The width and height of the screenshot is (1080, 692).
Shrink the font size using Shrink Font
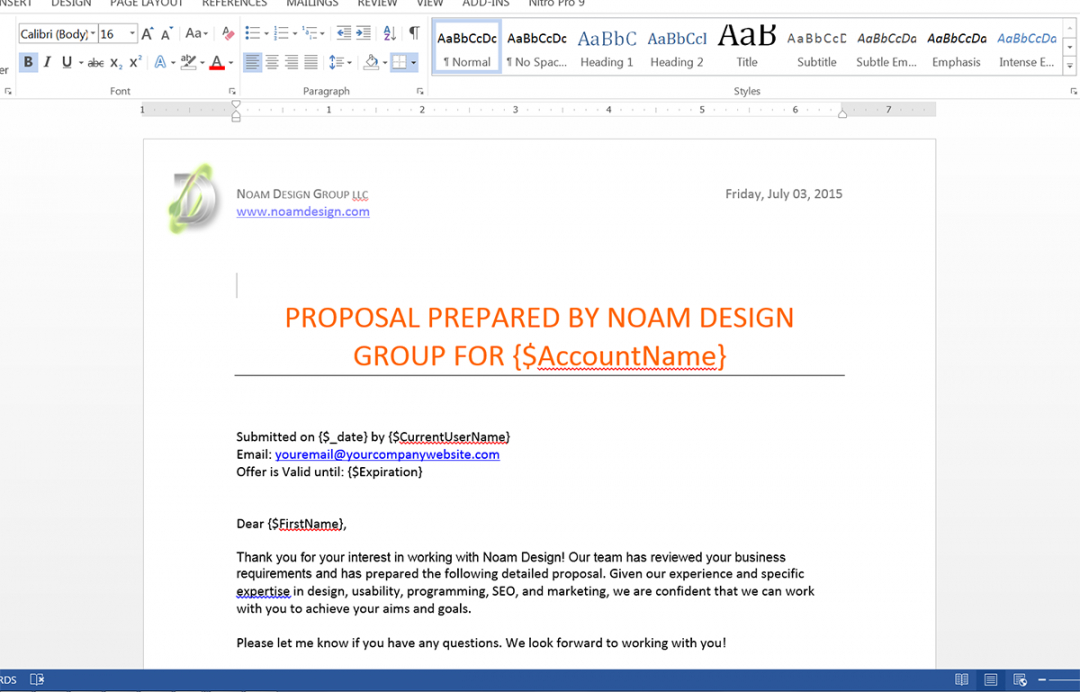(x=167, y=34)
